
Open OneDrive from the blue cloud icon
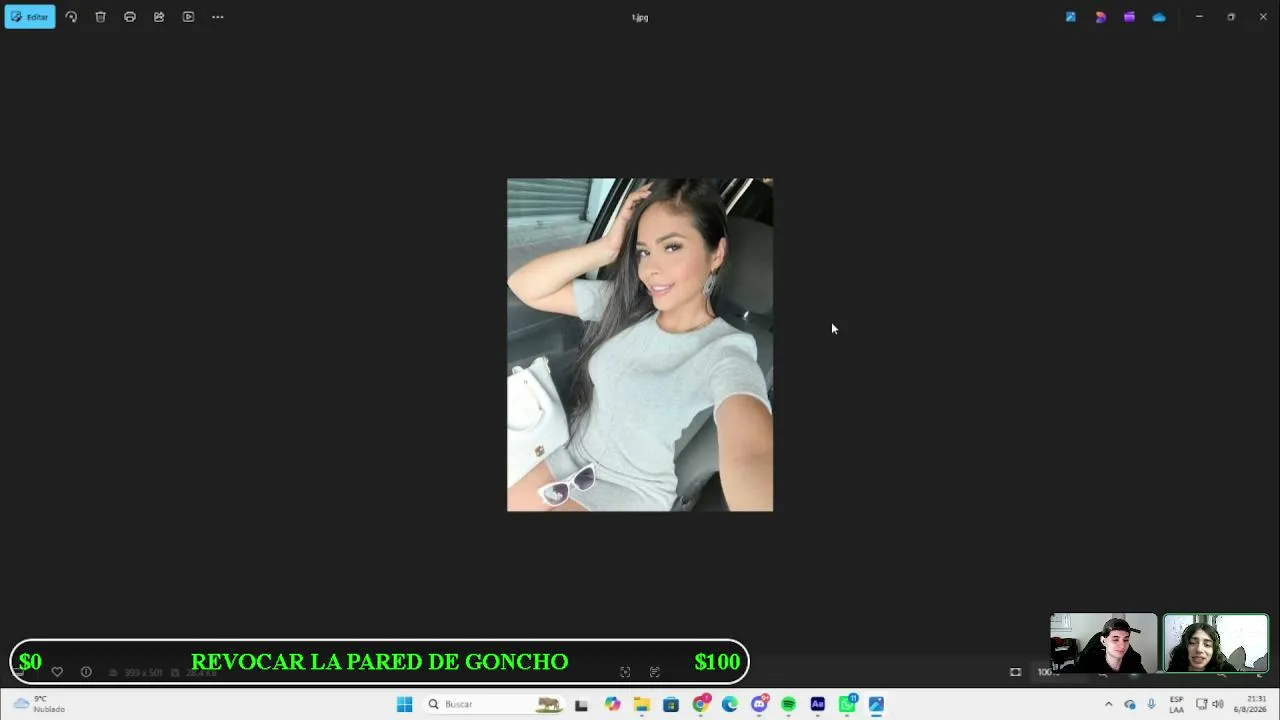[1159, 17]
